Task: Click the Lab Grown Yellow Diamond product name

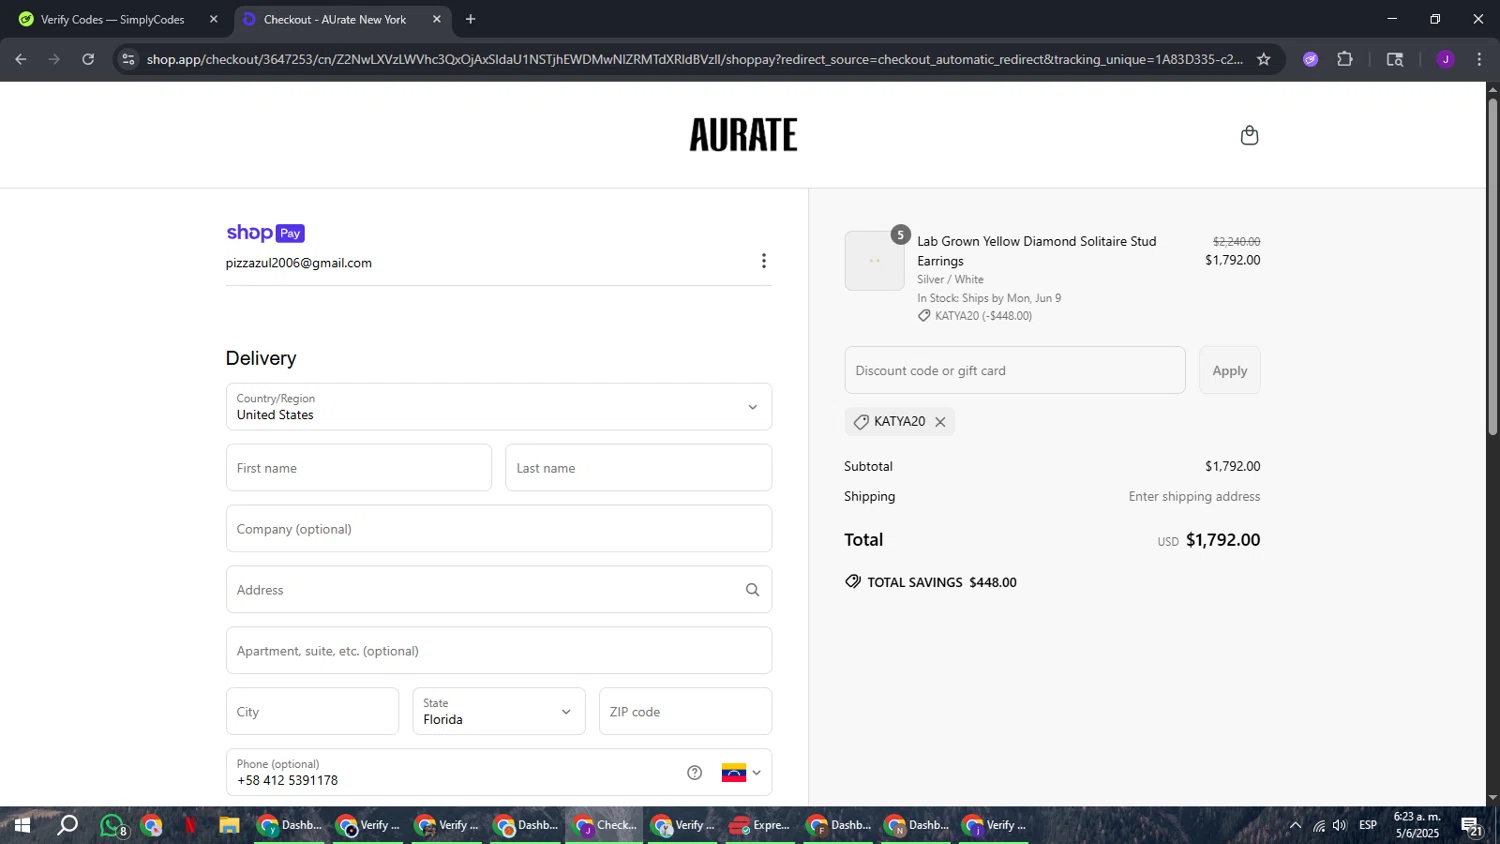Action: (1037, 251)
